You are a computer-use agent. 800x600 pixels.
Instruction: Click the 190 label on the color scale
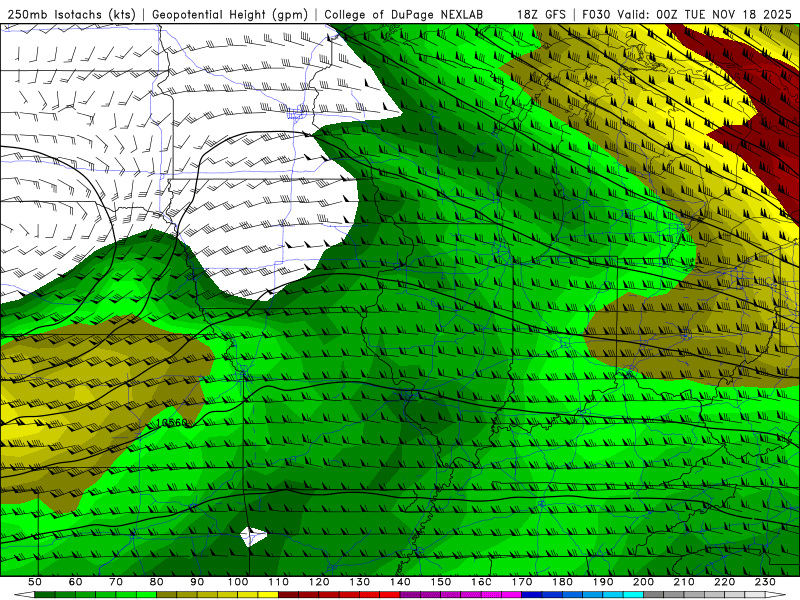[603, 582]
